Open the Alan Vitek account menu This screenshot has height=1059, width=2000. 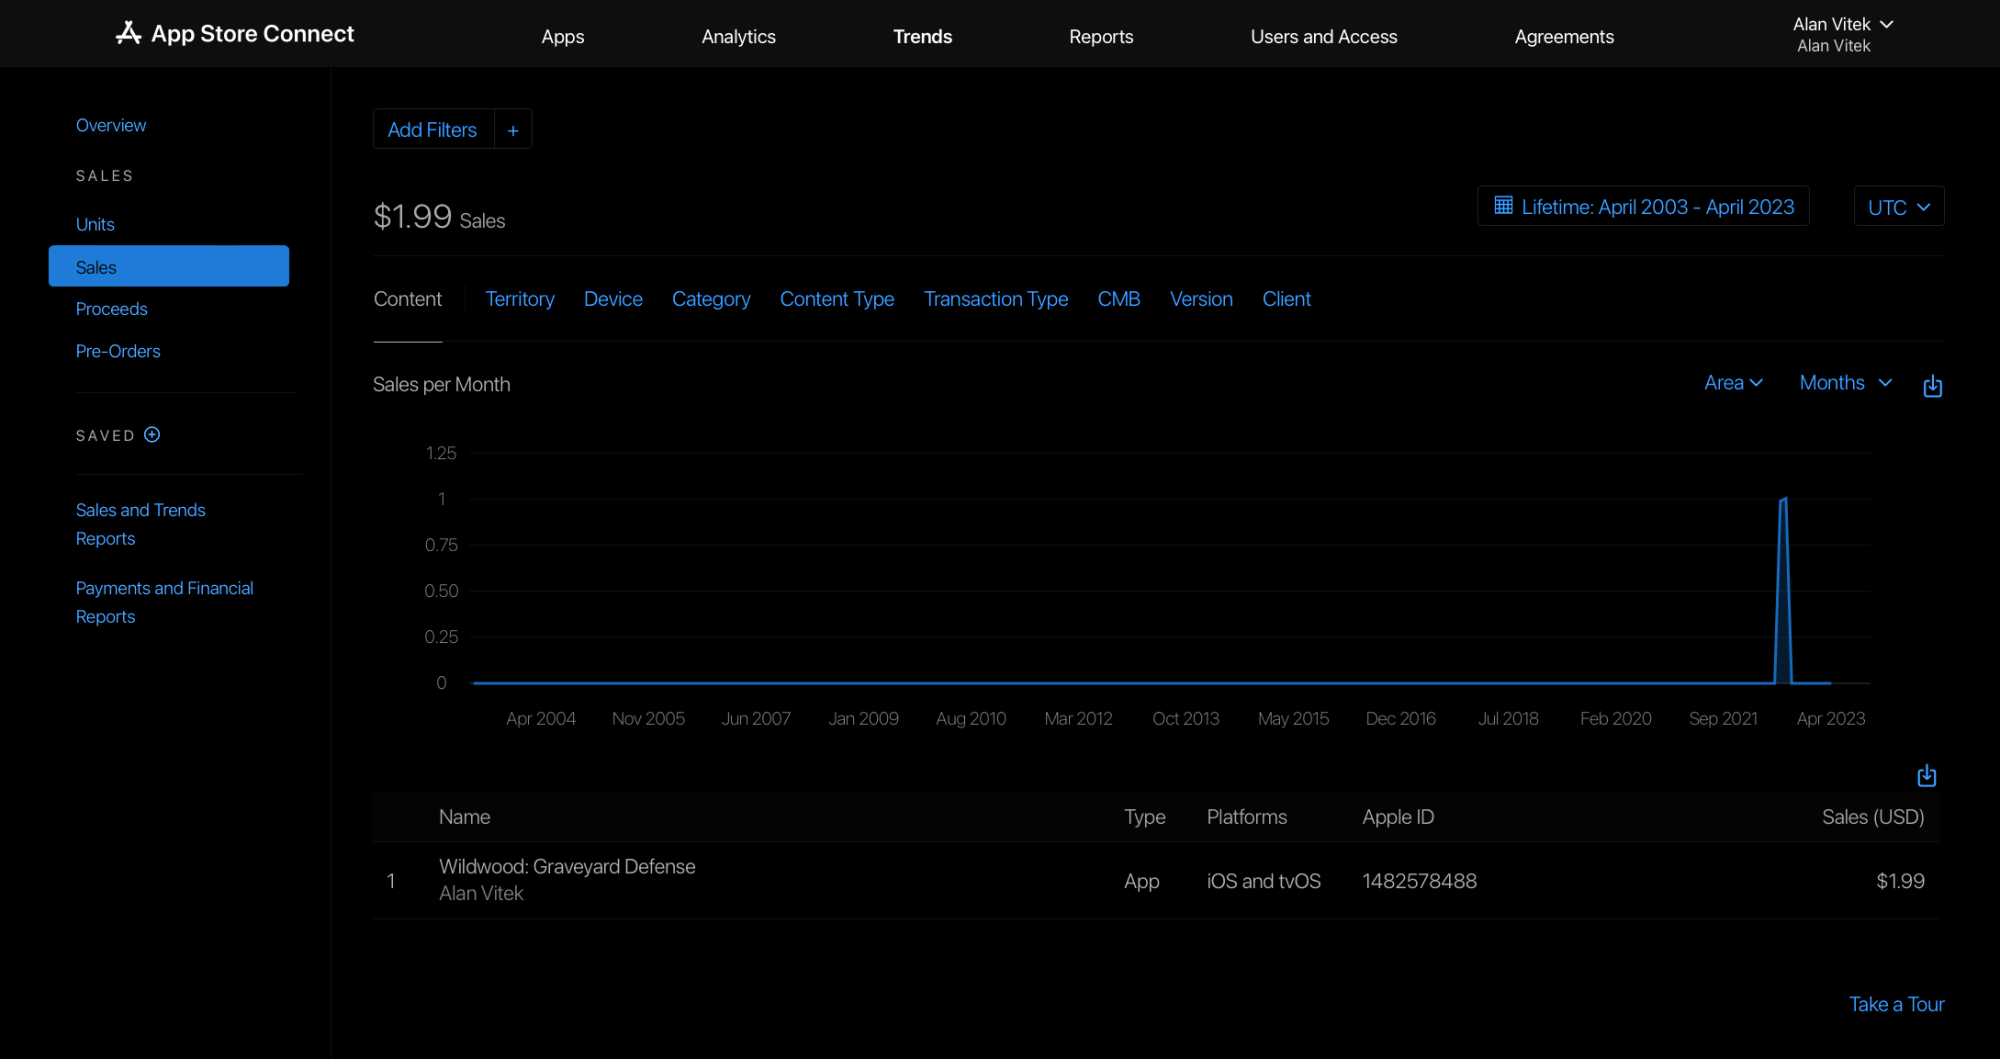pos(1842,34)
